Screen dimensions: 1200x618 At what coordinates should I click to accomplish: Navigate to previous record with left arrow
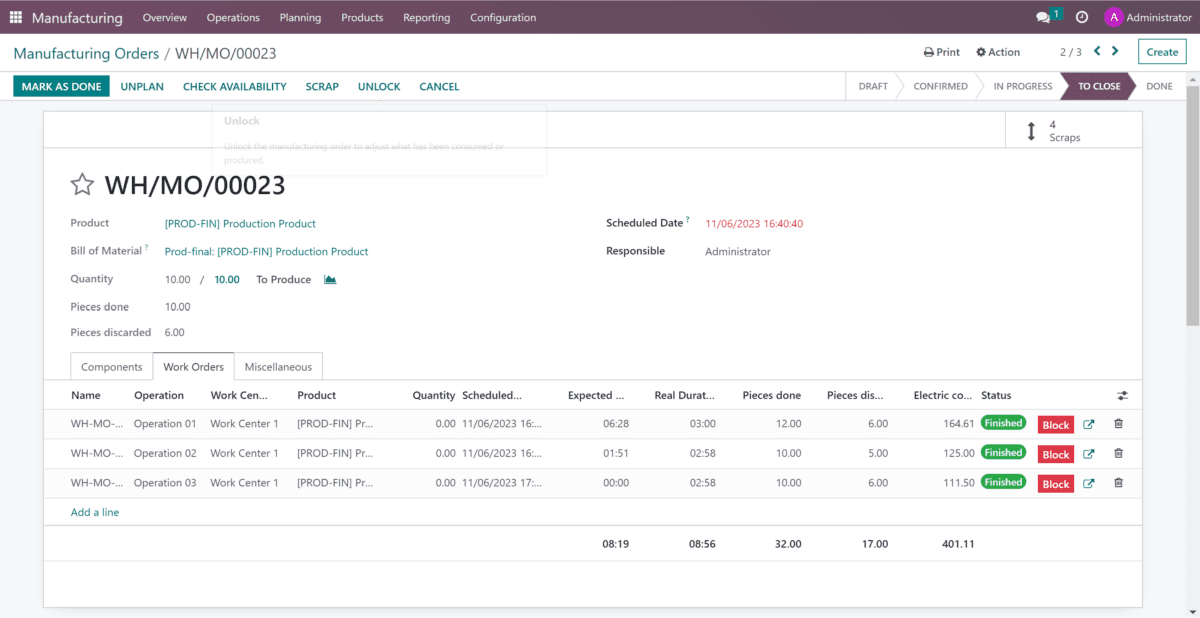coord(1097,51)
